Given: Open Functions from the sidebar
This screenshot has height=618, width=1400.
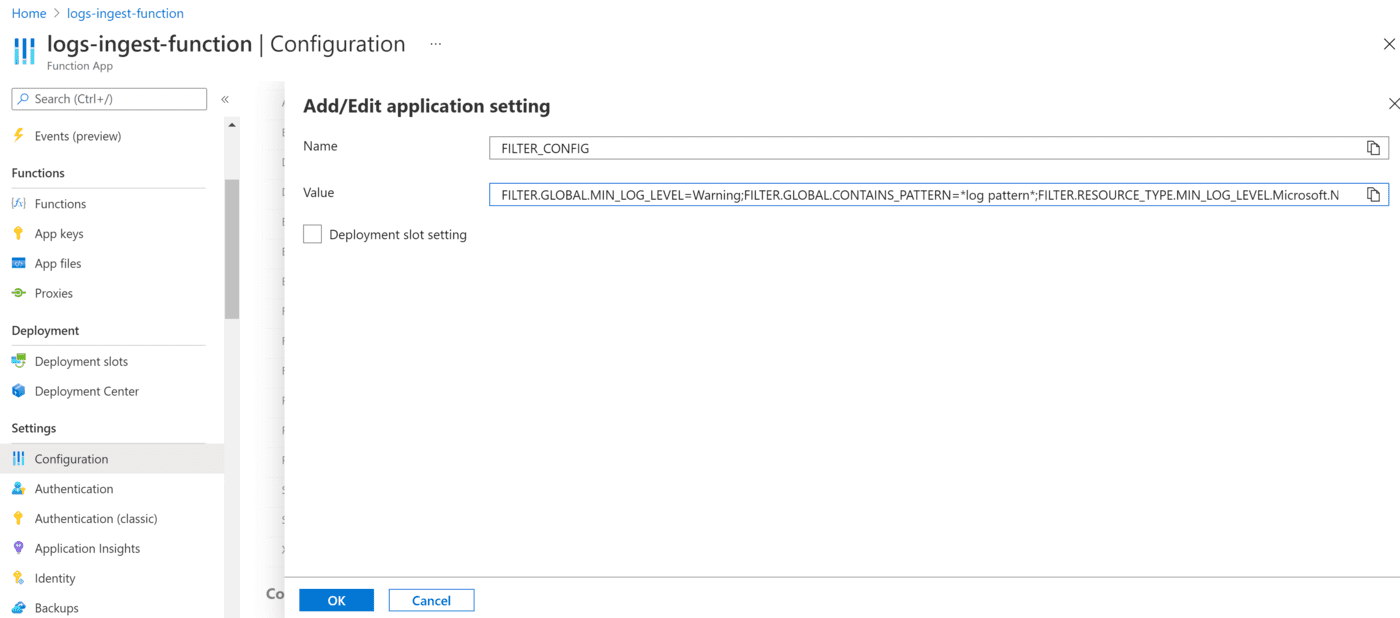Looking at the screenshot, I should tap(61, 203).
